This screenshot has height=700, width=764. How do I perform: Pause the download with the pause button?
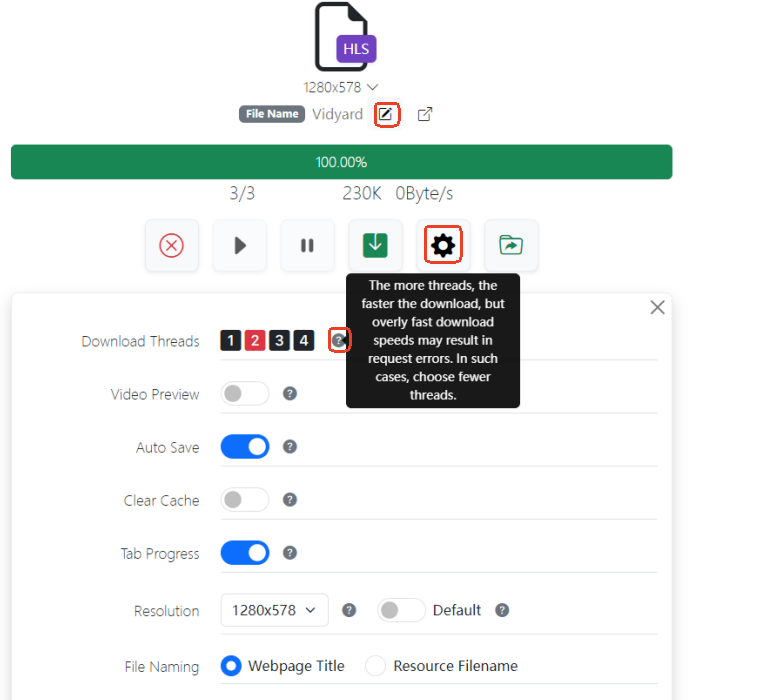pyautogui.click(x=307, y=246)
